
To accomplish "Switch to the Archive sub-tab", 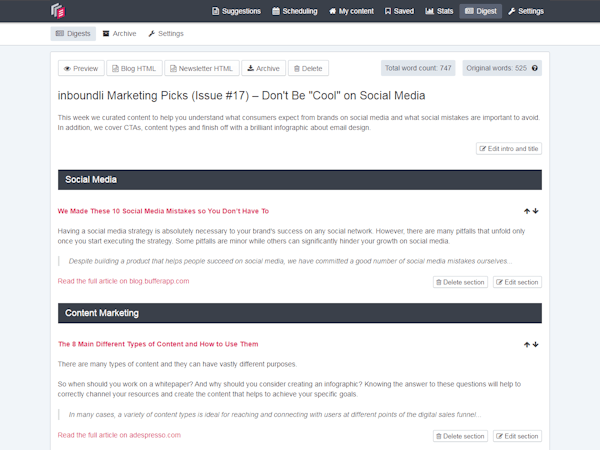I will 119,33.
